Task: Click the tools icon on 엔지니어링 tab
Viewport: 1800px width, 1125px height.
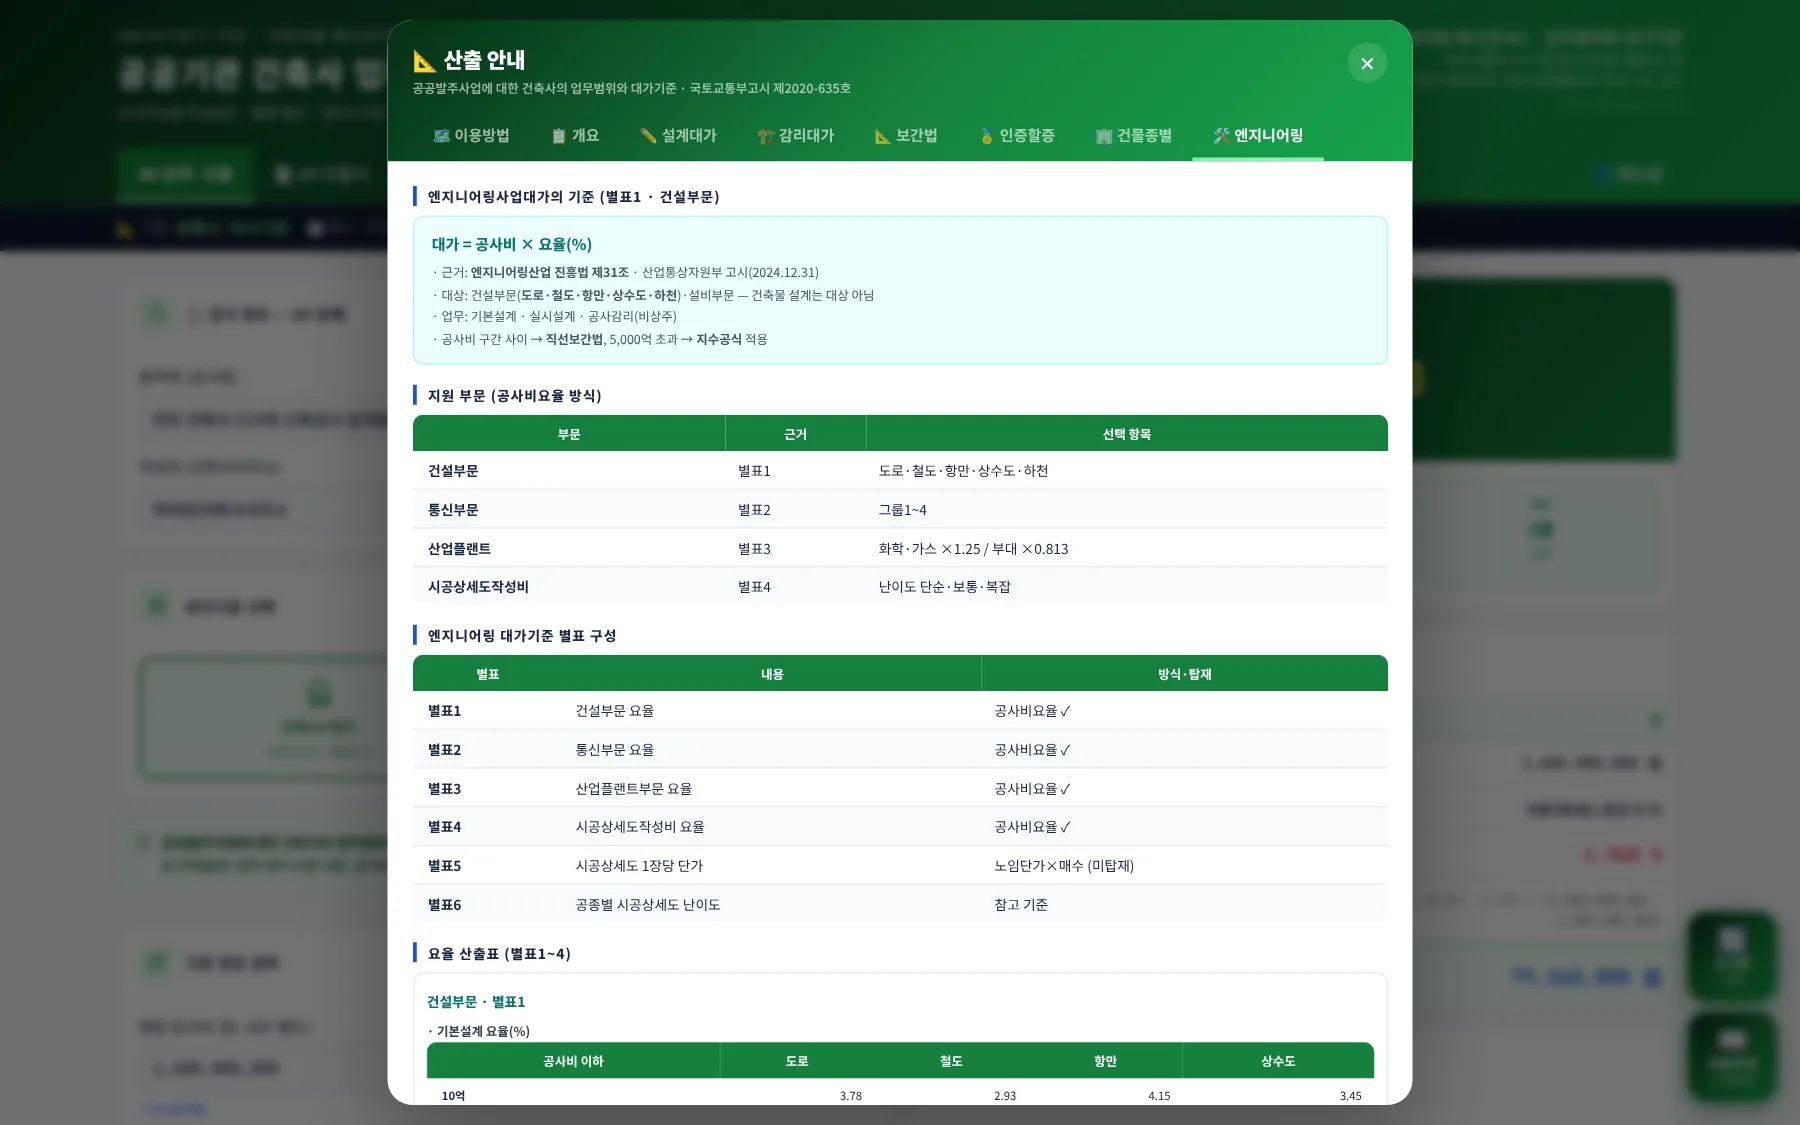Action: 1221,135
